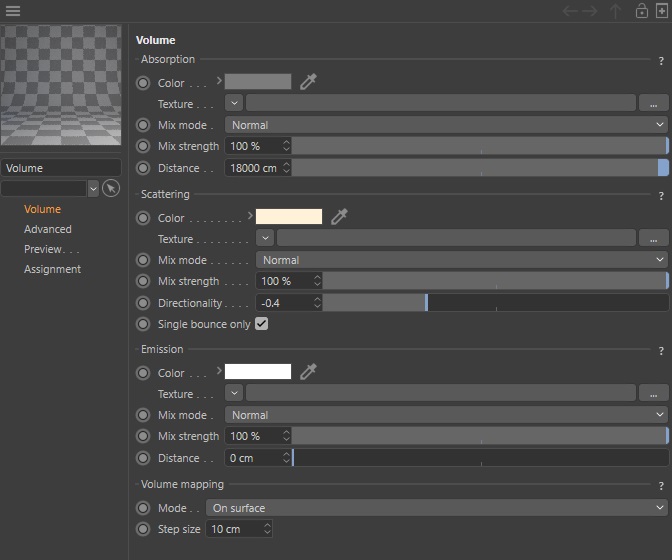This screenshot has width=672, height=560.
Task: Click Scattering cream color swatch
Action: coord(289,216)
